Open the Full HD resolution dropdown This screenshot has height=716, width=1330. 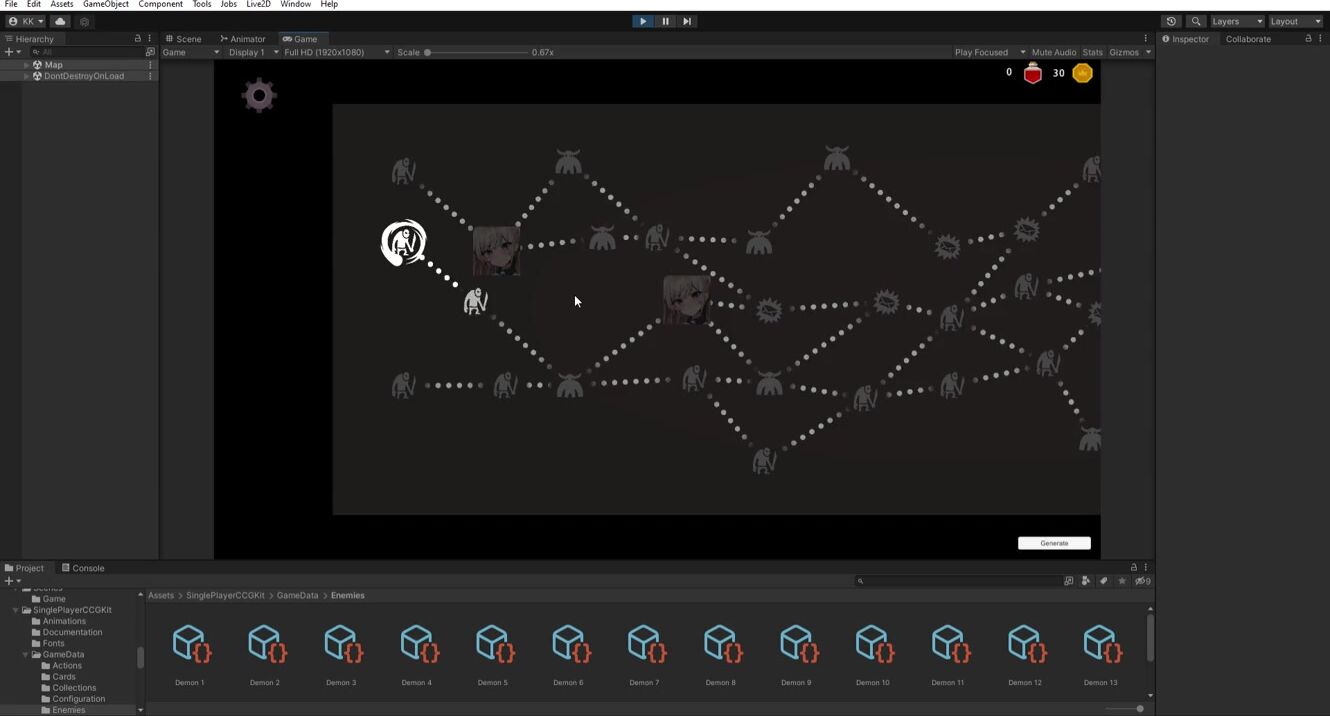[x=336, y=52]
